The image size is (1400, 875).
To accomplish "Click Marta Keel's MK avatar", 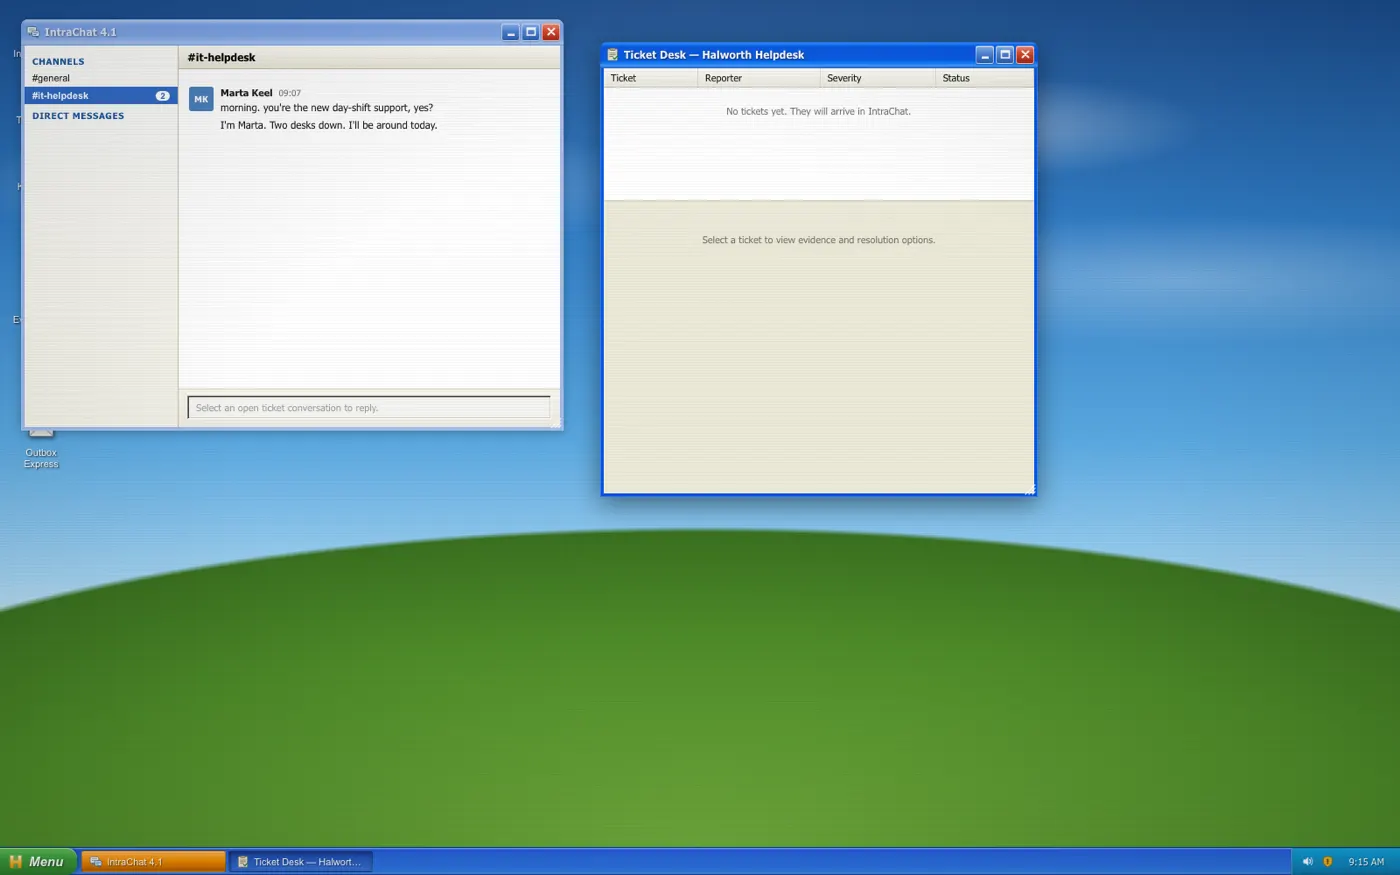I will point(201,99).
